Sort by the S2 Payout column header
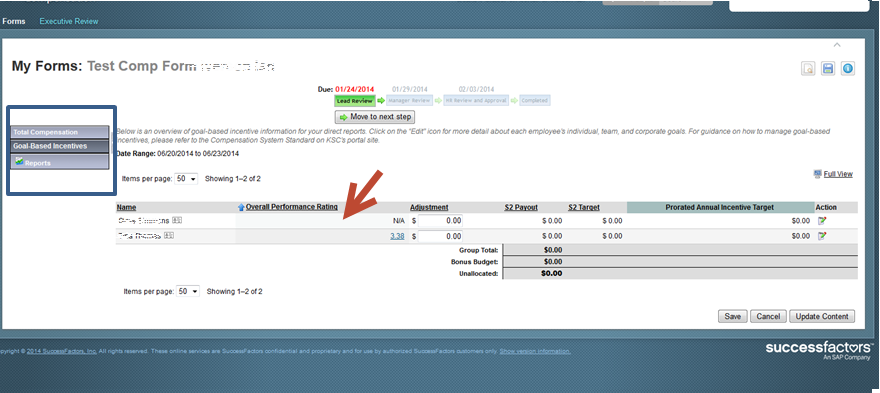Image resolution: width=880 pixels, height=393 pixels. (521, 207)
